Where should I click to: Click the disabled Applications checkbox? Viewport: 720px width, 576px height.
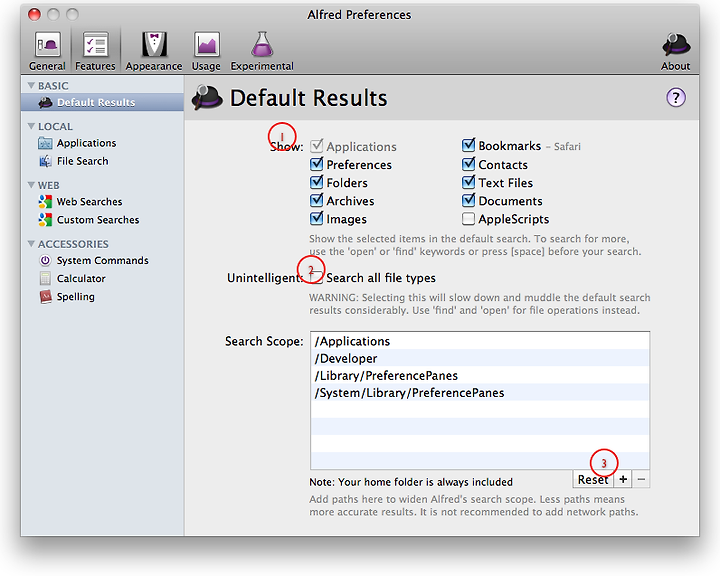[x=316, y=146]
